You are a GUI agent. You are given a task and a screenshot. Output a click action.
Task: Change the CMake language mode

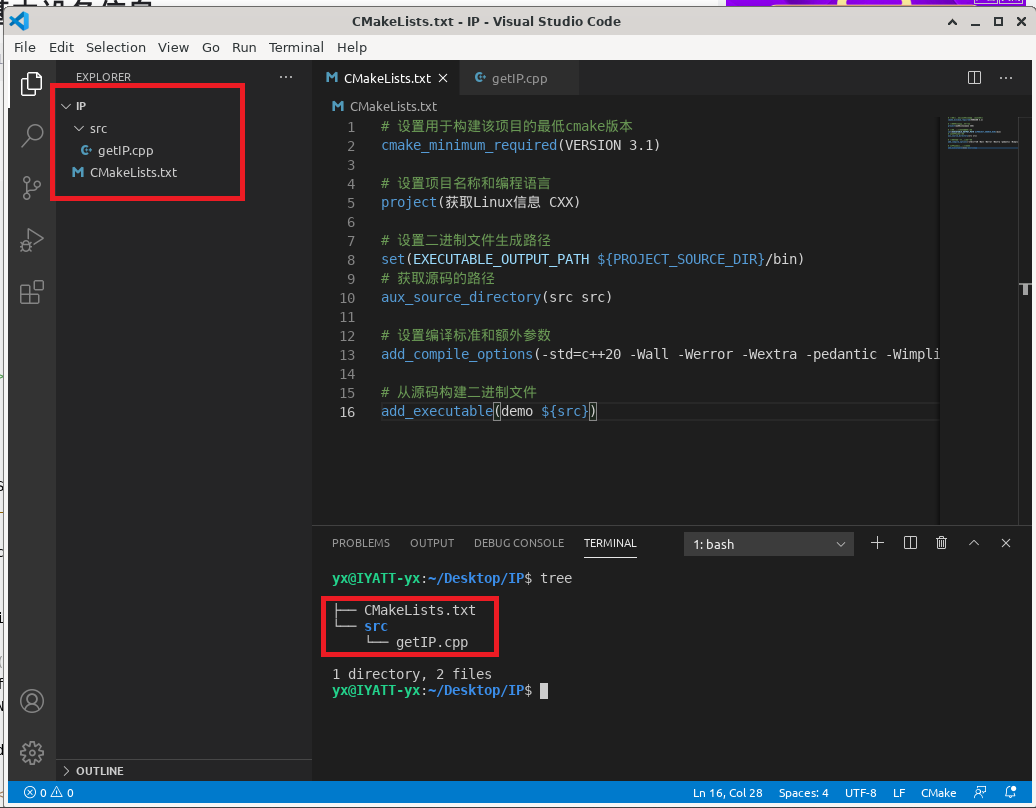tap(938, 793)
